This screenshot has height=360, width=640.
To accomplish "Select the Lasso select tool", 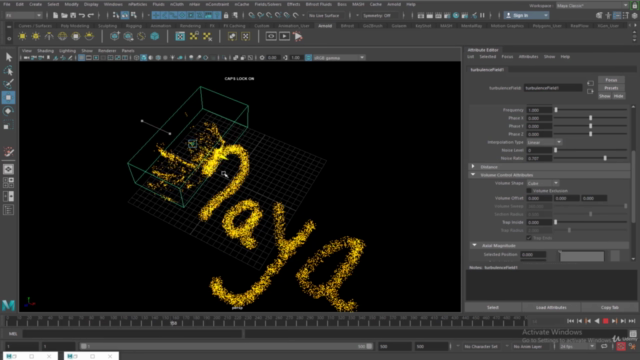I will click(8, 71).
